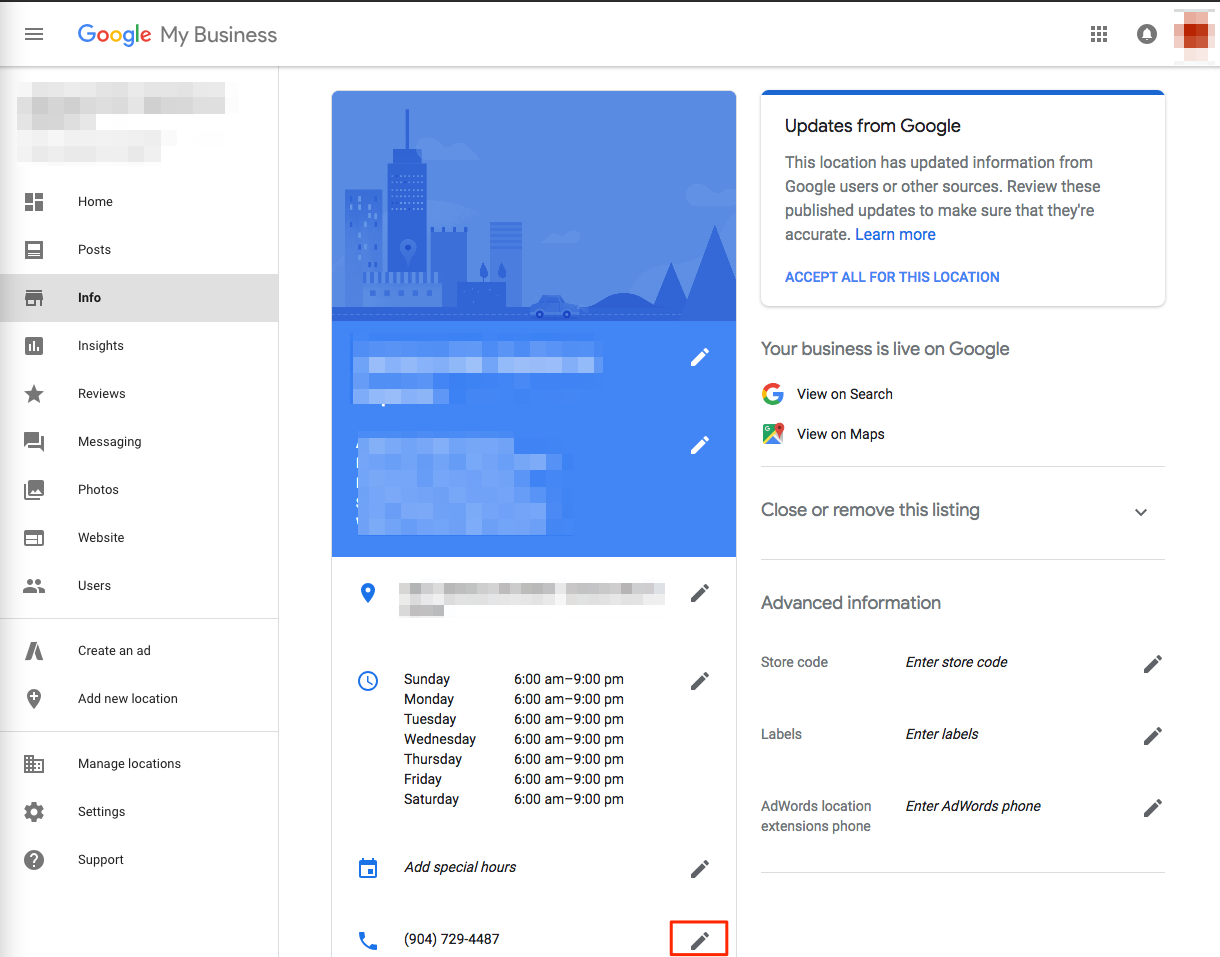The height and width of the screenshot is (957, 1220).
Task: Expand Close or remove this listing
Action: 1140,511
